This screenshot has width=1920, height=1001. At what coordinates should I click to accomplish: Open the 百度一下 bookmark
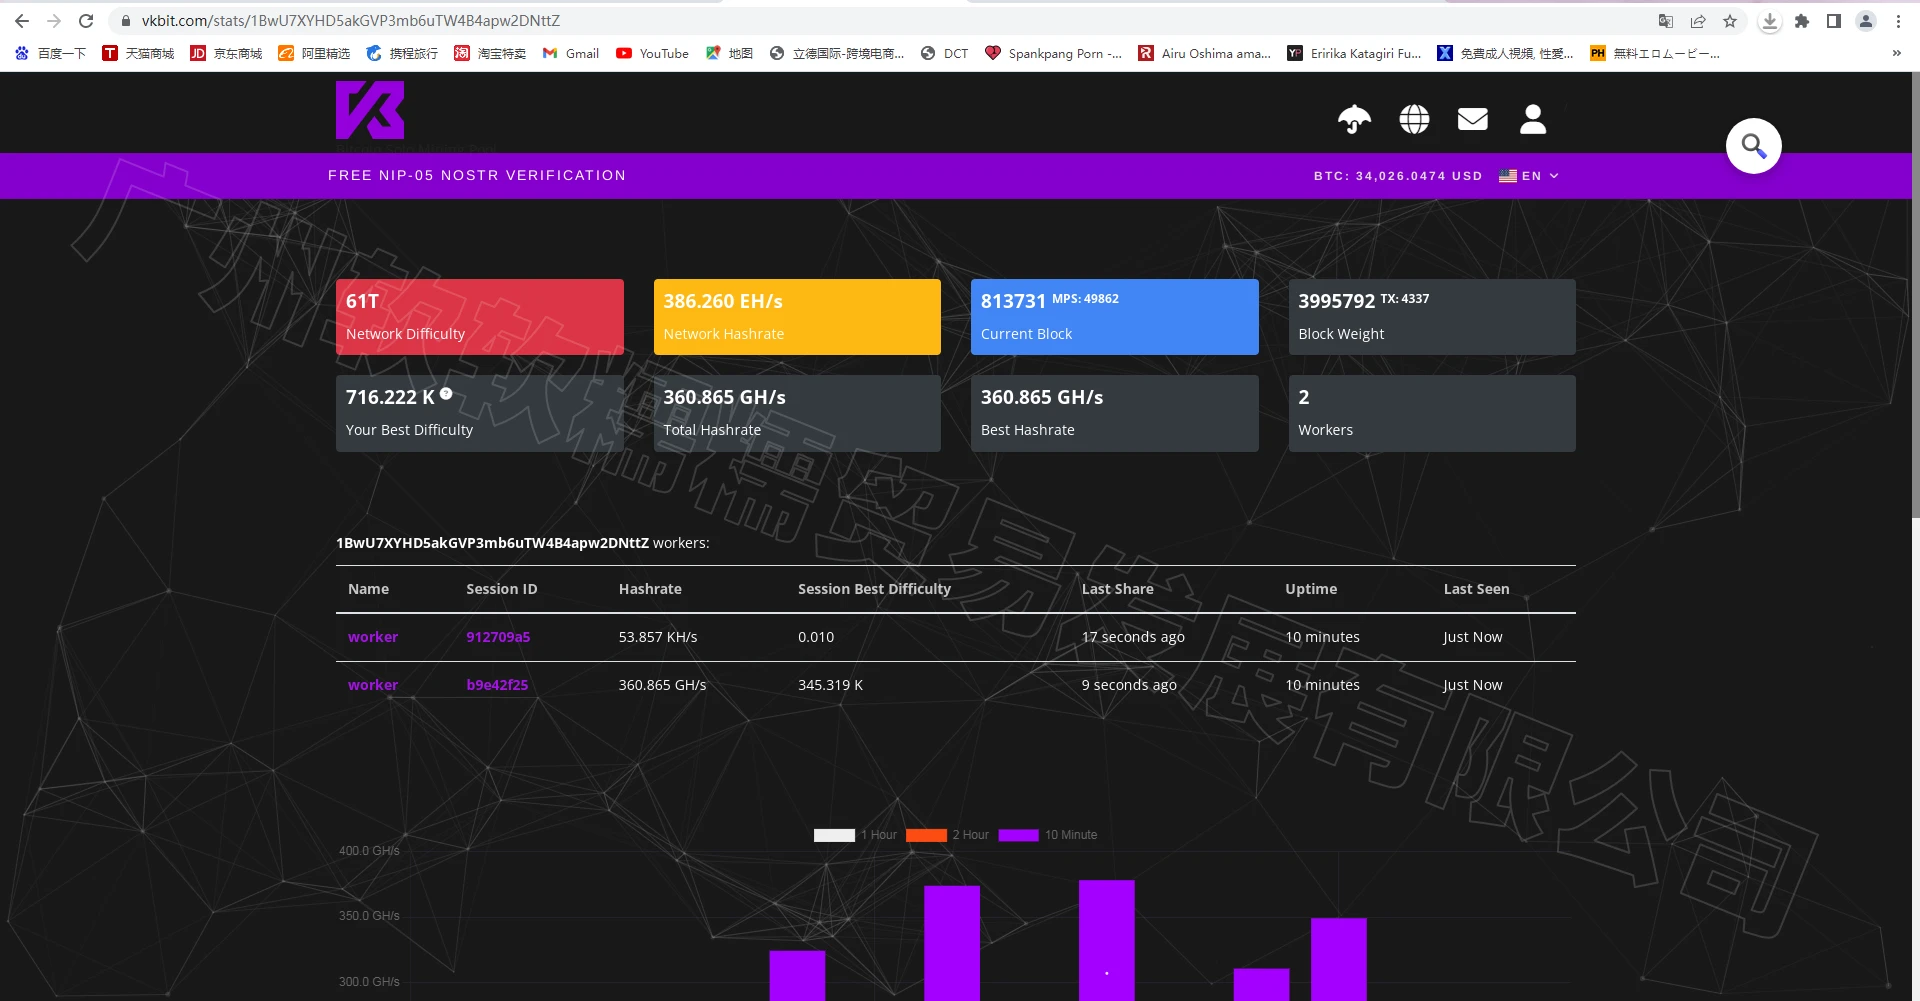pos(50,54)
